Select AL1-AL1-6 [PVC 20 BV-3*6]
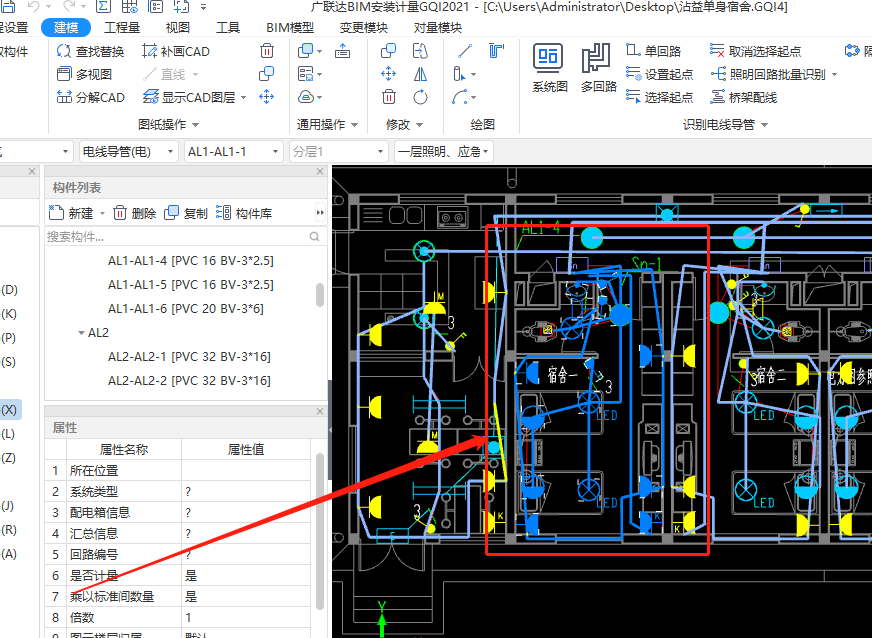 pos(186,308)
